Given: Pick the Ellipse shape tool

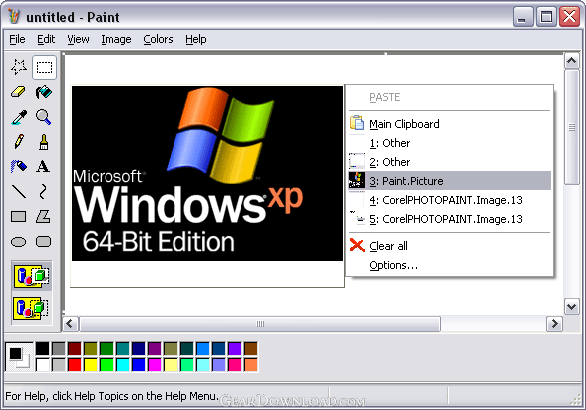Looking at the screenshot, I should (19, 241).
